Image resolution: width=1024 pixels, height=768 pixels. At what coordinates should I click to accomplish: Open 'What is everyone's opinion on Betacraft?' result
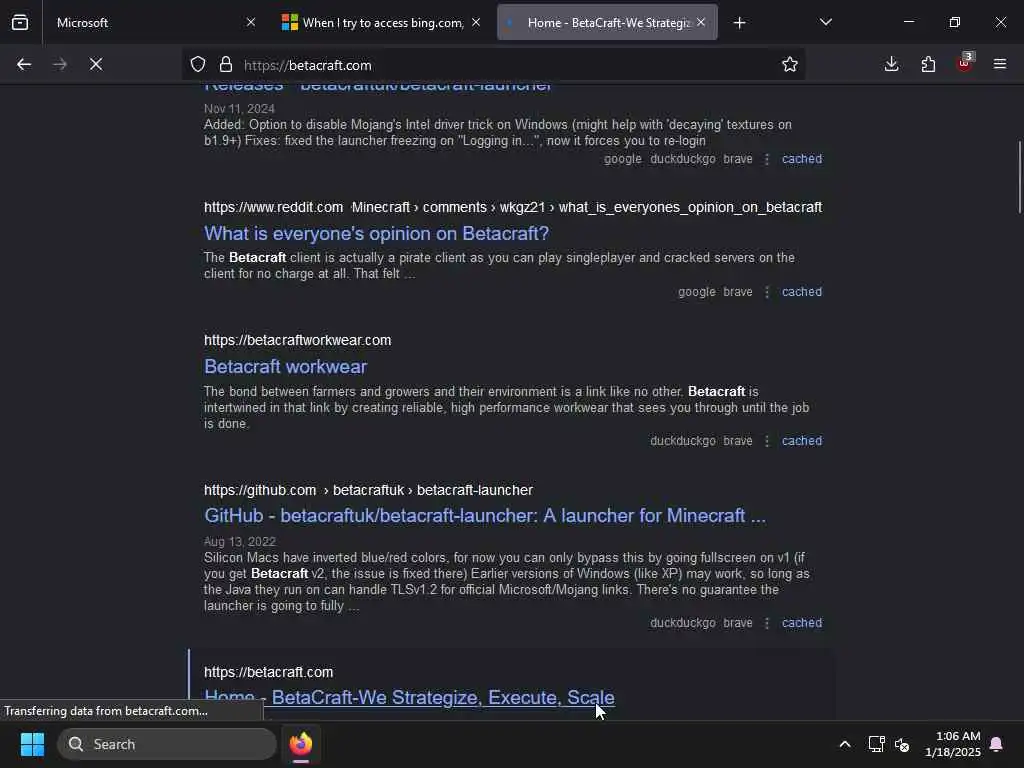pos(376,233)
